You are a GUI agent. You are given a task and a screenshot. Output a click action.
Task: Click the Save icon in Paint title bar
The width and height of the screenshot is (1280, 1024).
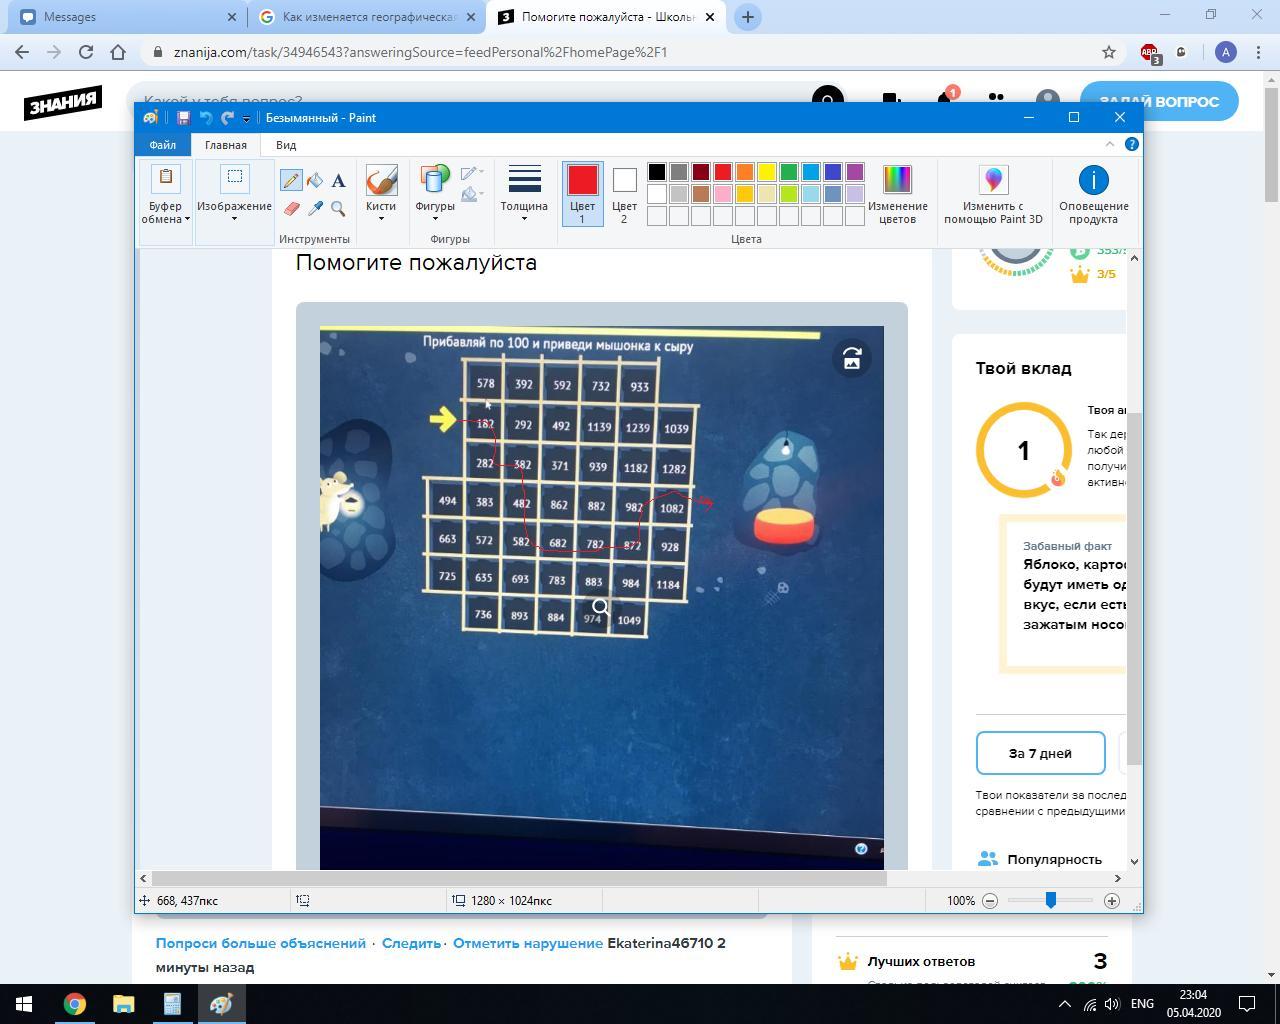[x=183, y=118]
